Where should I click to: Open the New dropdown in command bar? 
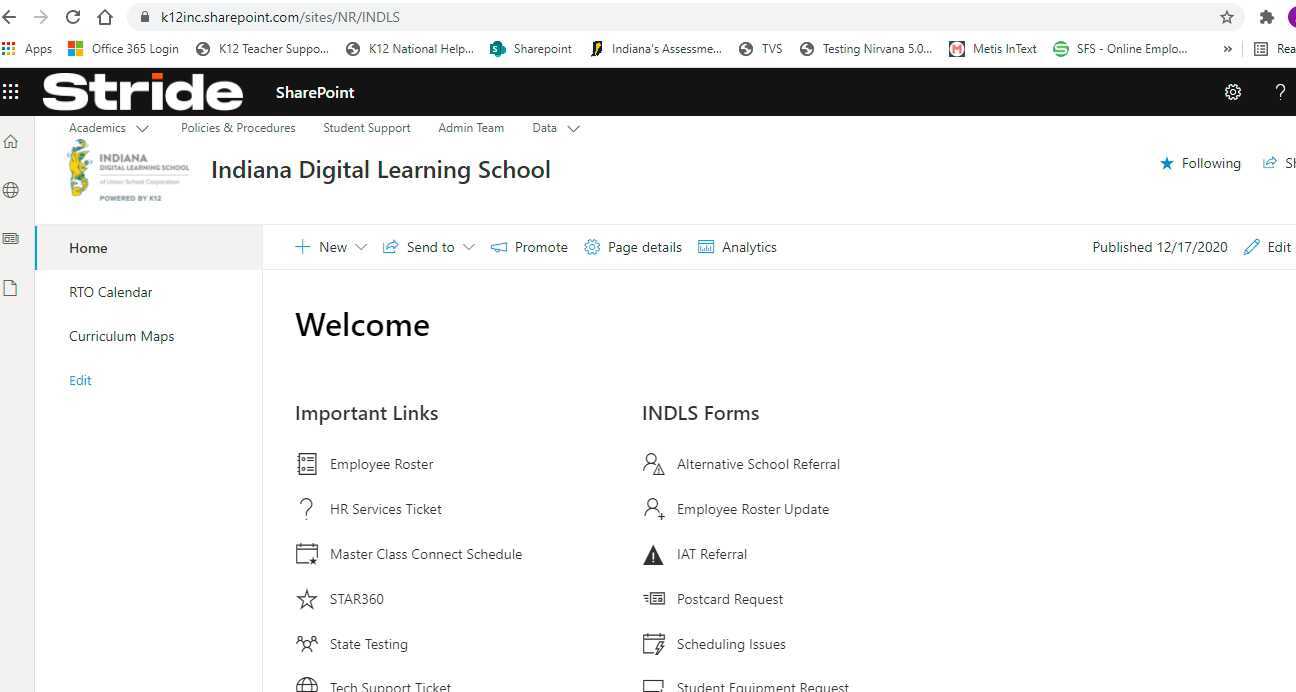click(331, 247)
